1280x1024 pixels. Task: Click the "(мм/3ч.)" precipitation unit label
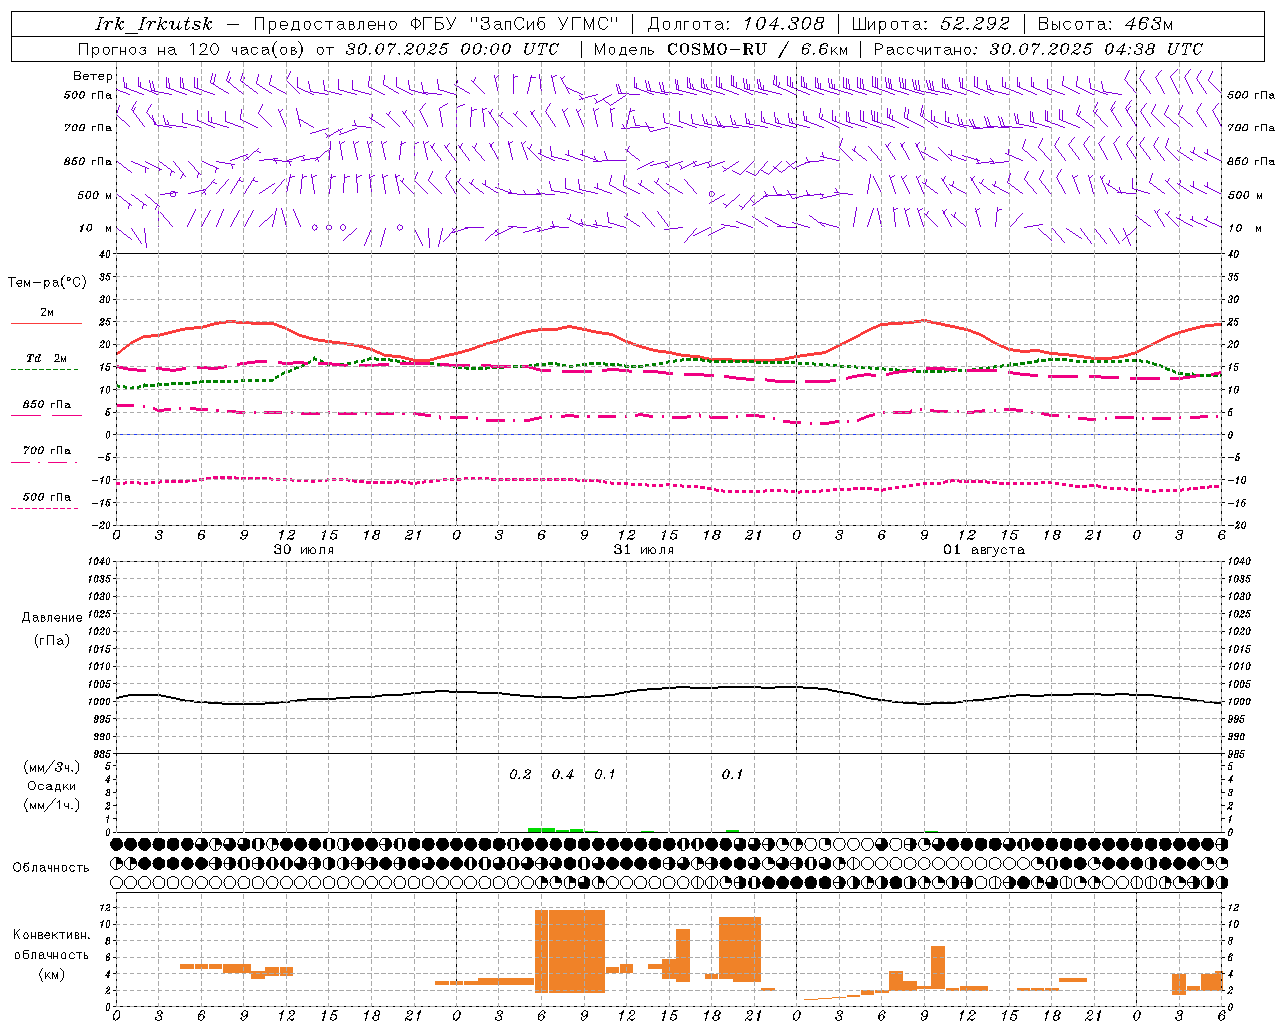(52, 767)
